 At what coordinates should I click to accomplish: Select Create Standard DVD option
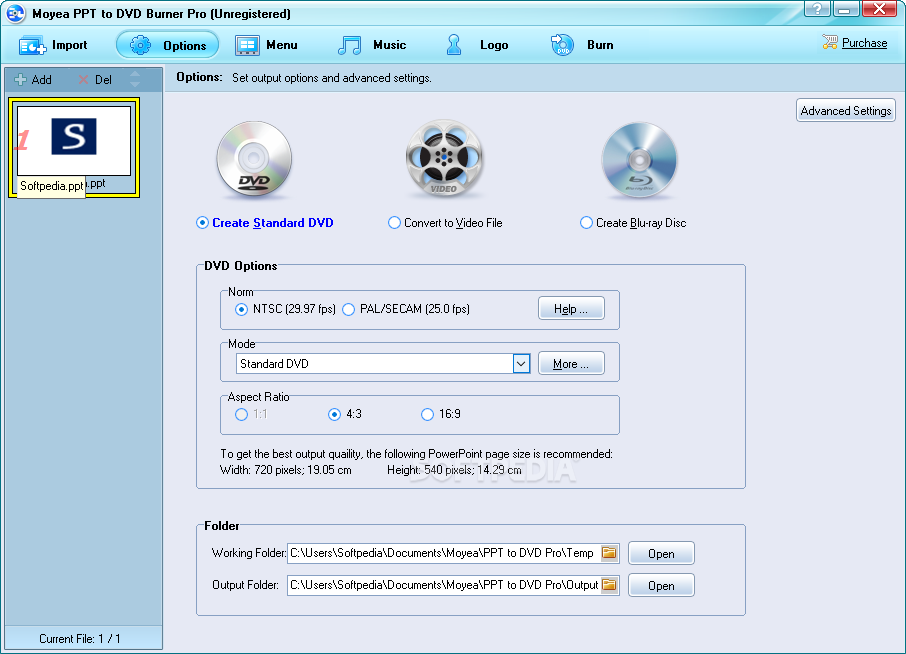[x=265, y=222]
